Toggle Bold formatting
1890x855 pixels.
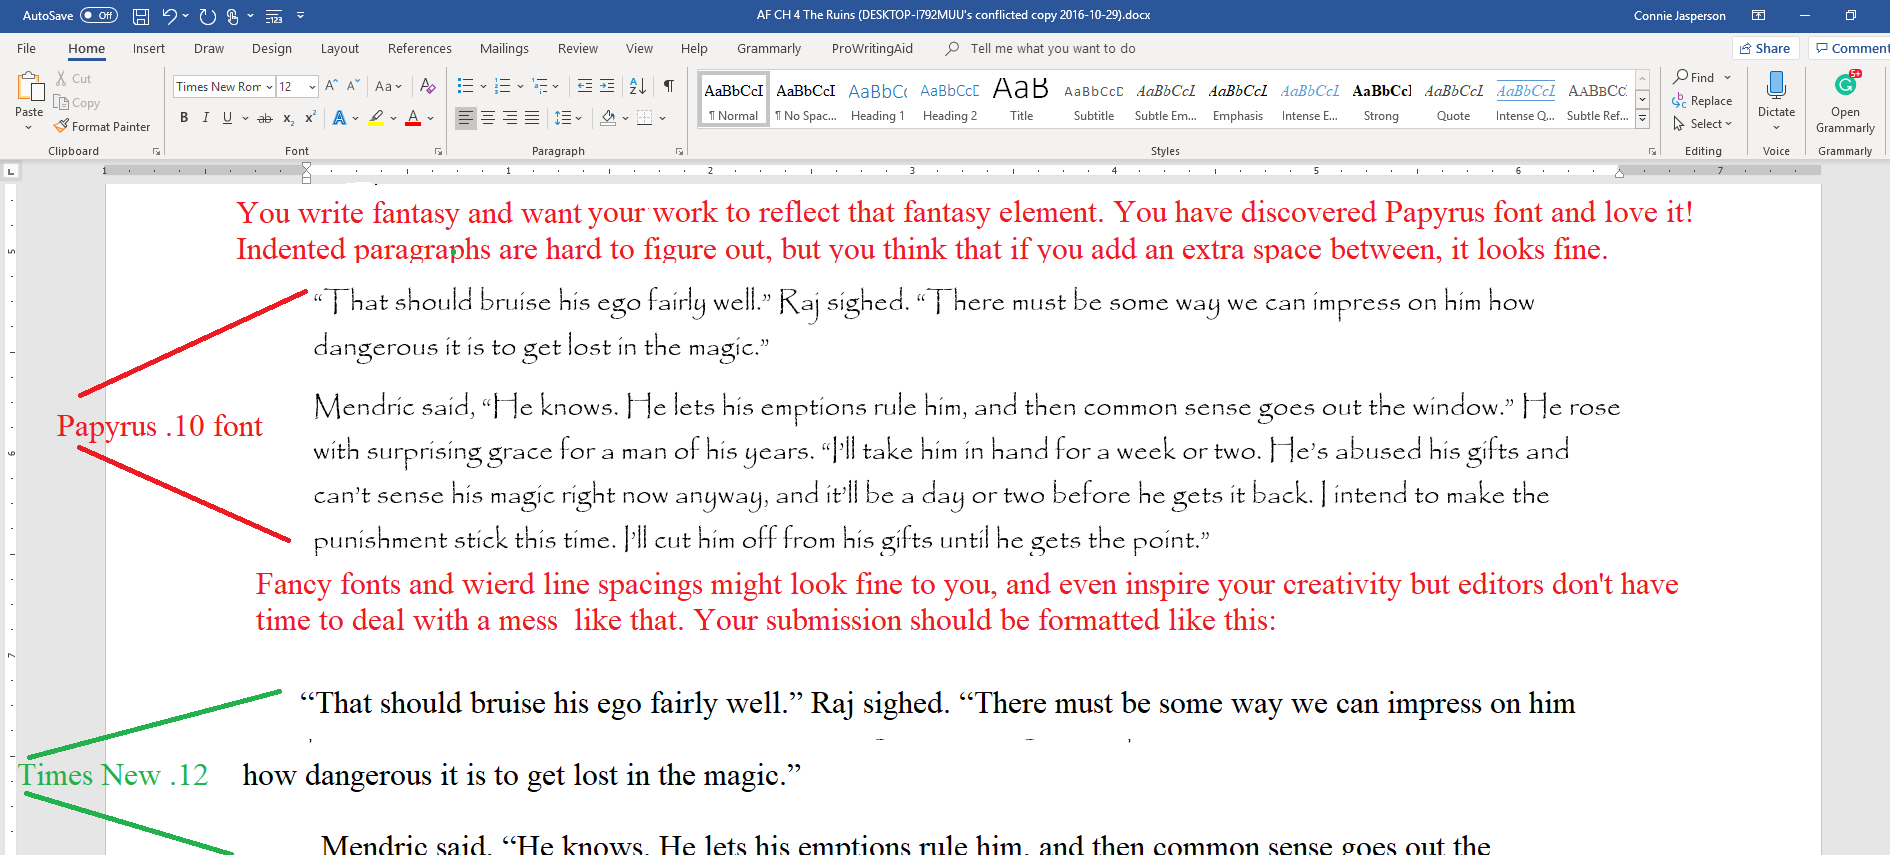(184, 118)
